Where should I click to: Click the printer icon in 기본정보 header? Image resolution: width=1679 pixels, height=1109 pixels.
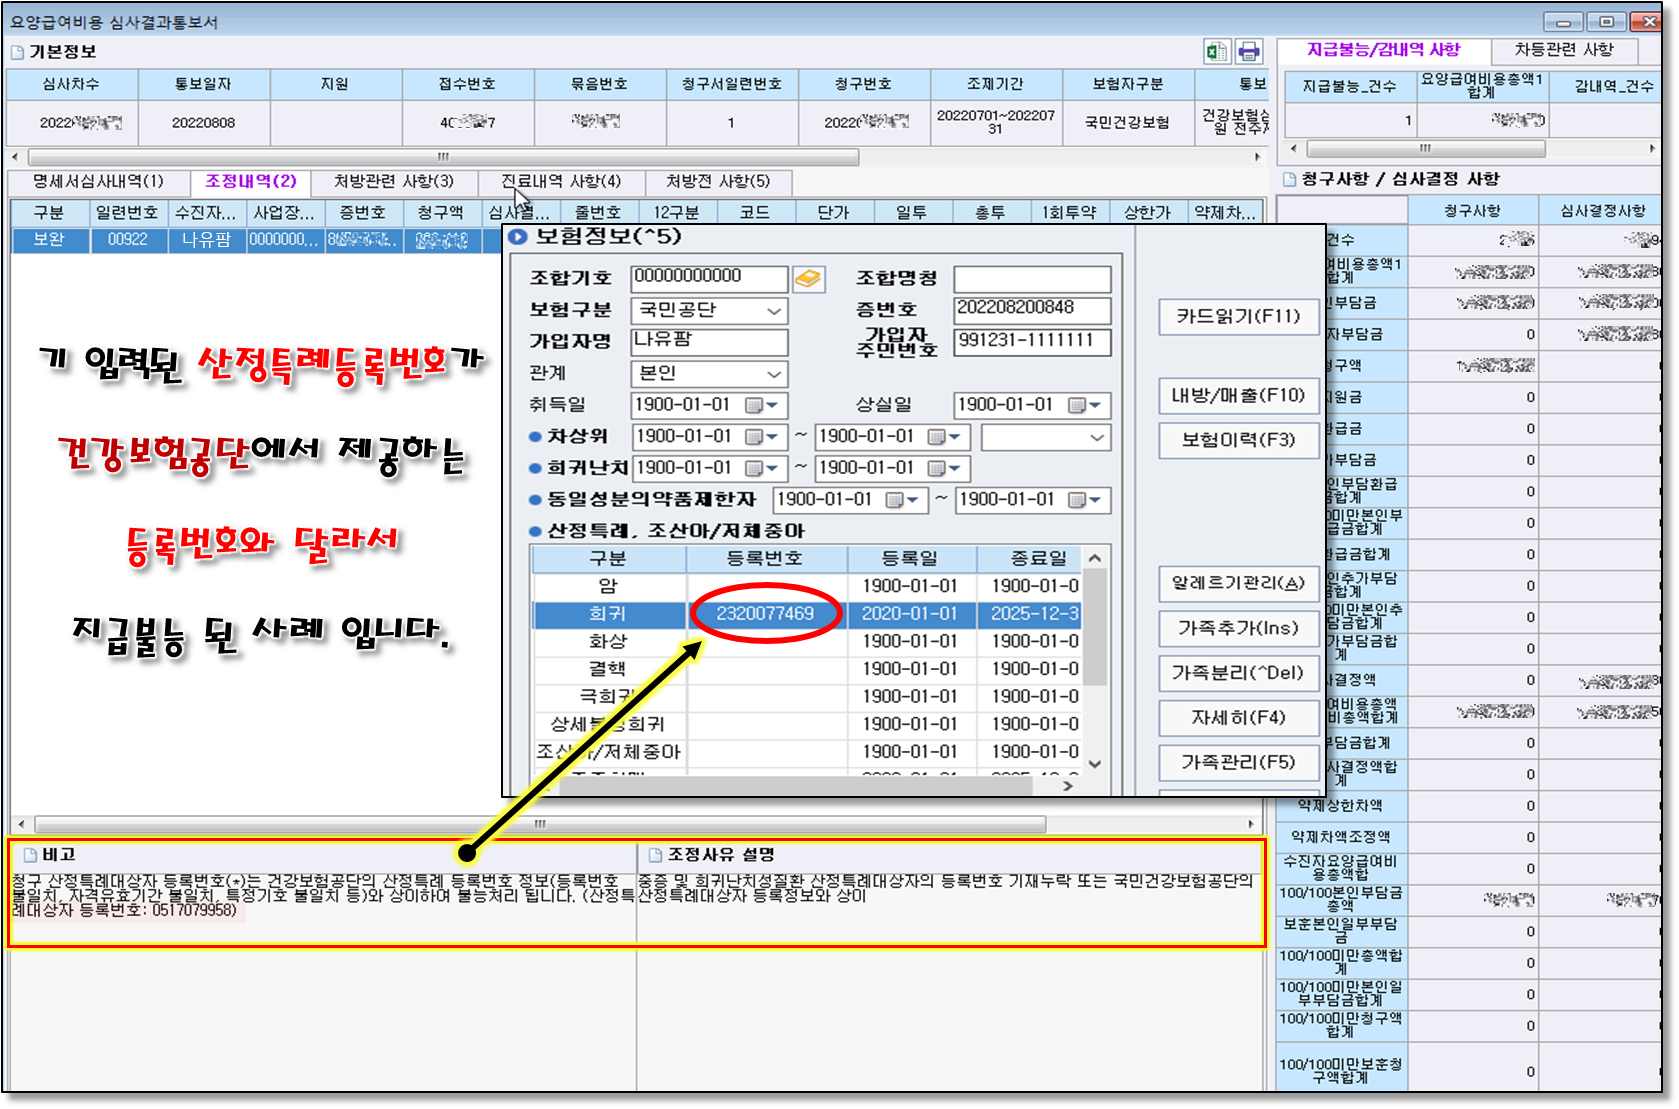pyautogui.click(x=1248, y=52)
